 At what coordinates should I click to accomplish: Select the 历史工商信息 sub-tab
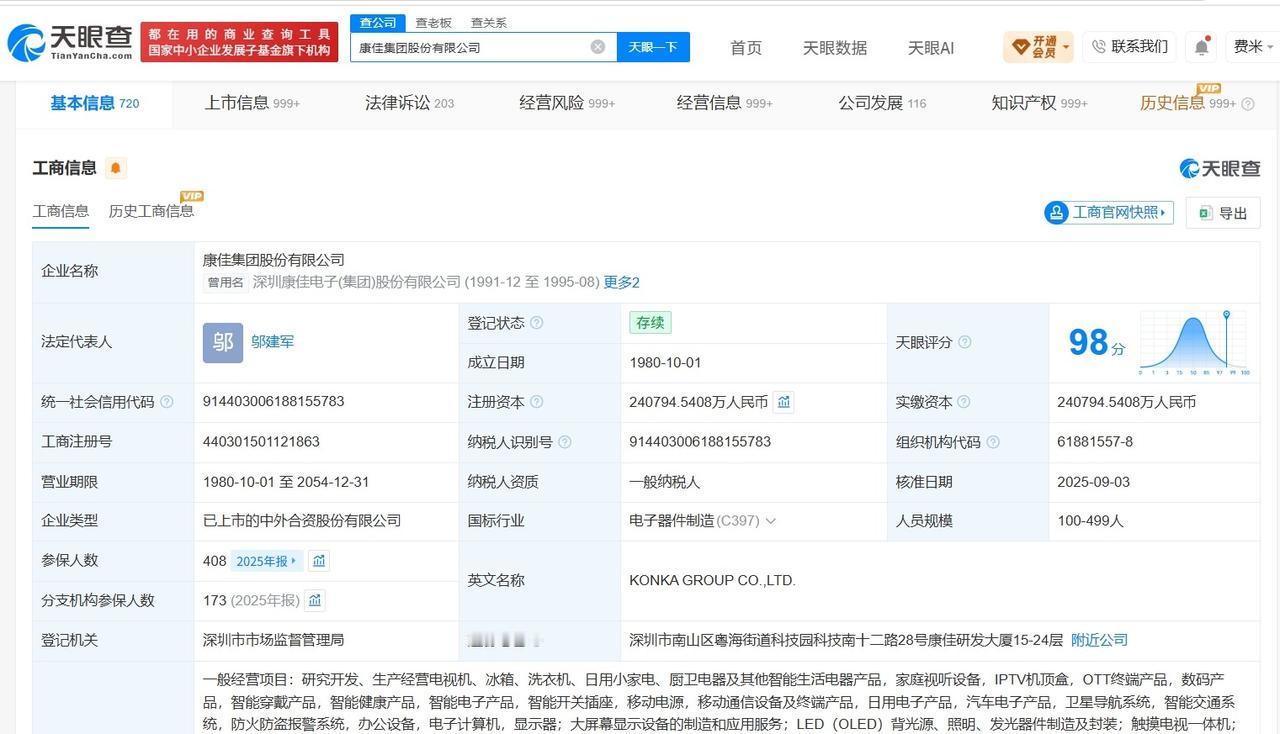151,211
